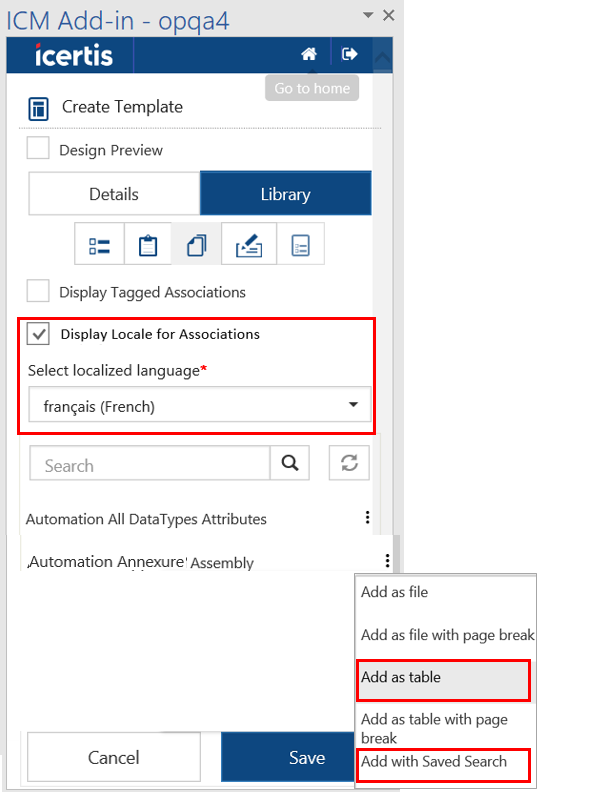Uncheck Display Locale for Associations
612x794 pixels.
(x=38, y=334)
